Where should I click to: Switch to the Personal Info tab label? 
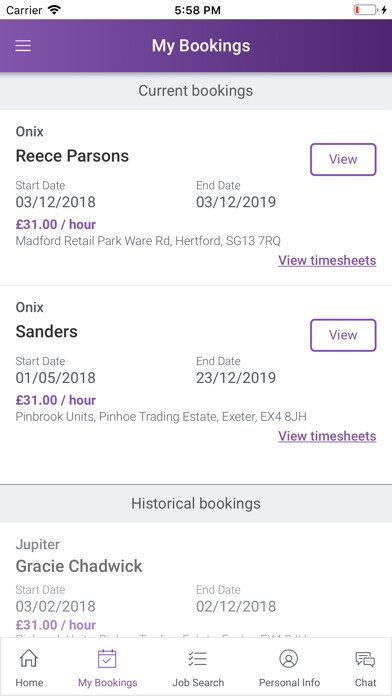pos(289,682)
